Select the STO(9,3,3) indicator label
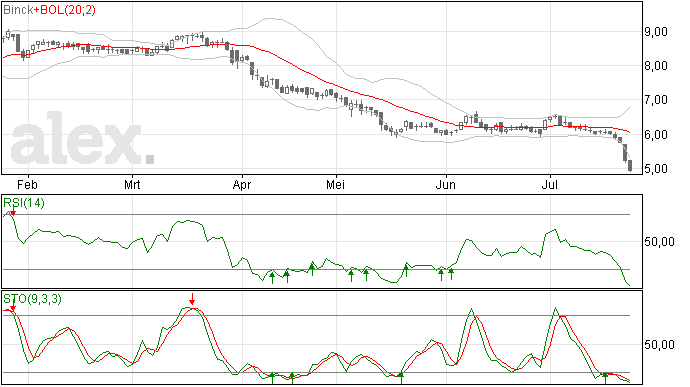This screenshot has height=387, width=690. coord(33,299)
